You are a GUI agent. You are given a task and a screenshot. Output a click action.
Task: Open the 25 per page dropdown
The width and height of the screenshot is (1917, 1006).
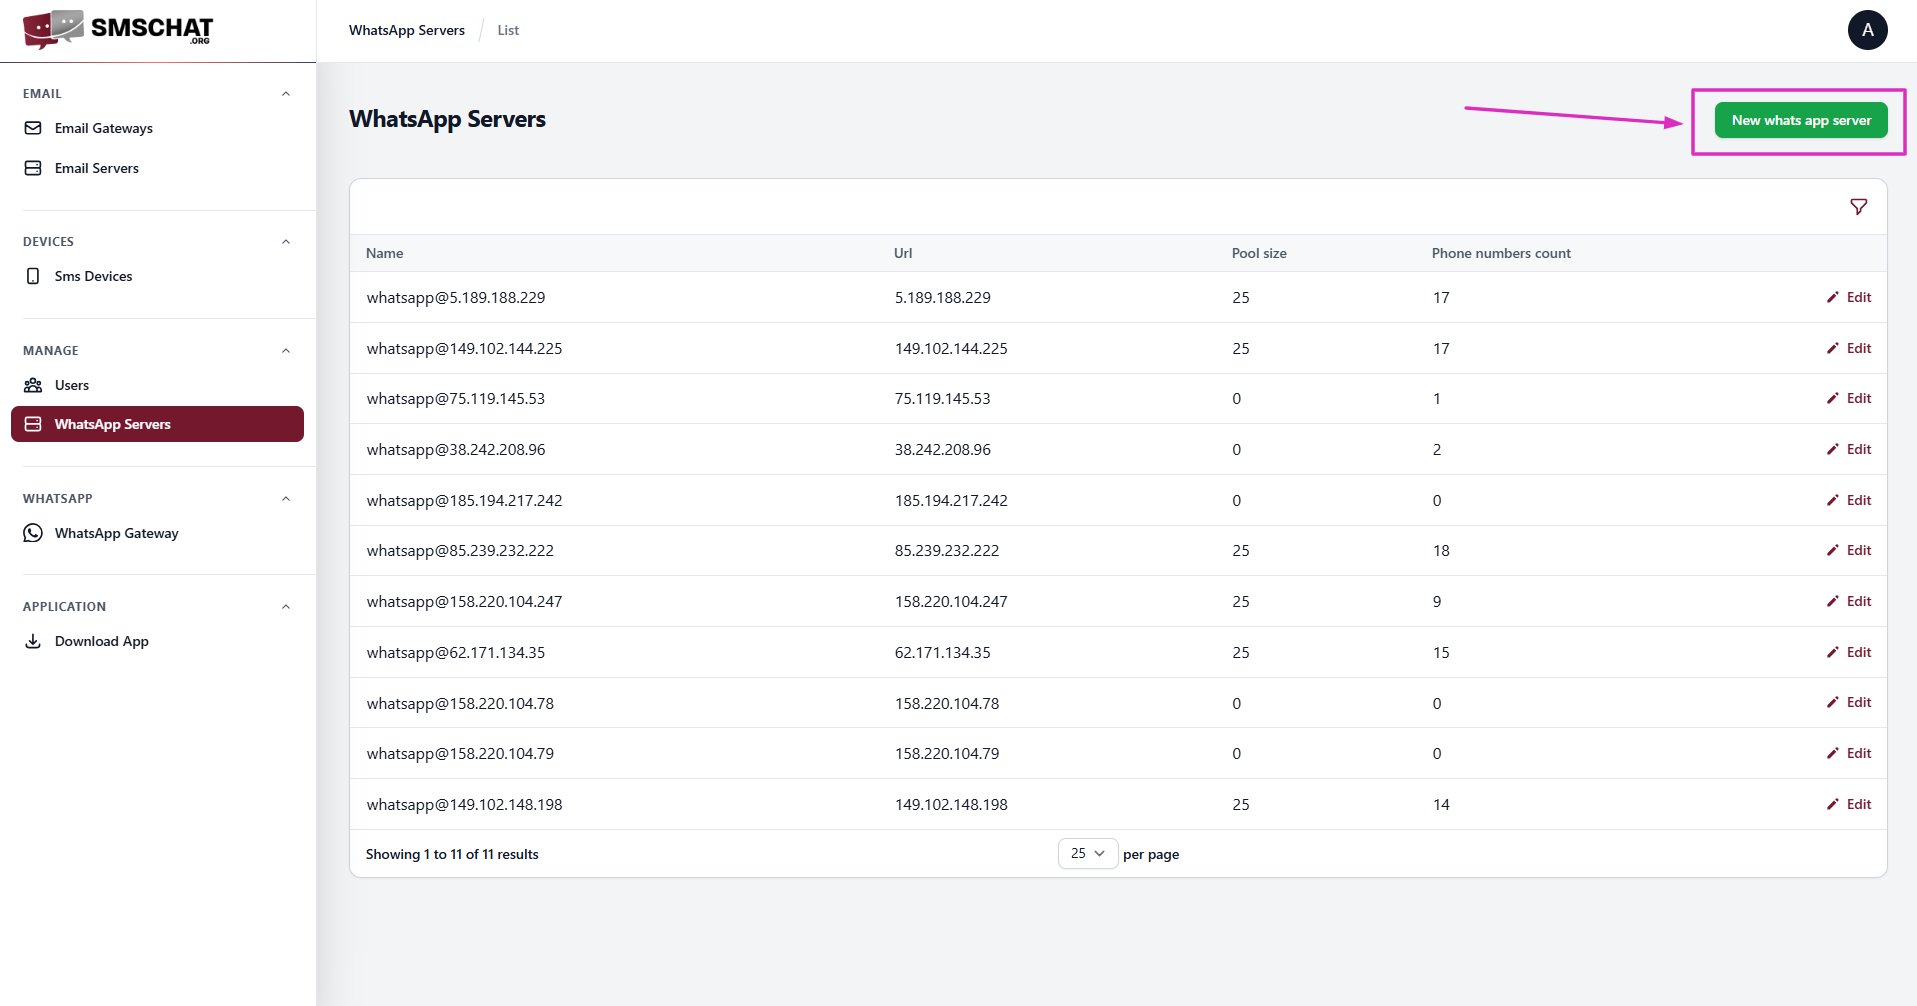pyautogui.click(x=1088, y=853)
